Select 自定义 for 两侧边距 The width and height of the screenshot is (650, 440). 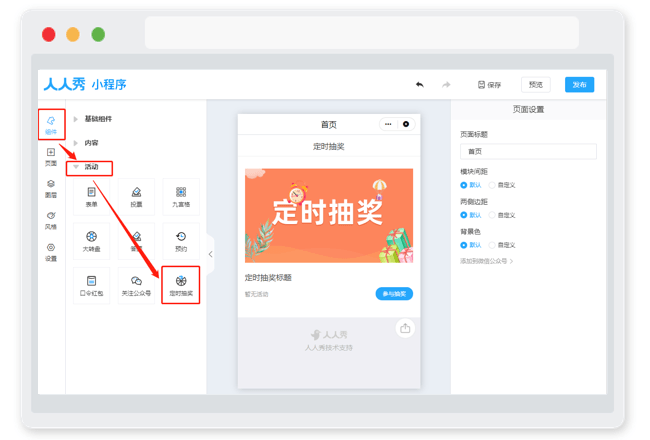(502, 215)
